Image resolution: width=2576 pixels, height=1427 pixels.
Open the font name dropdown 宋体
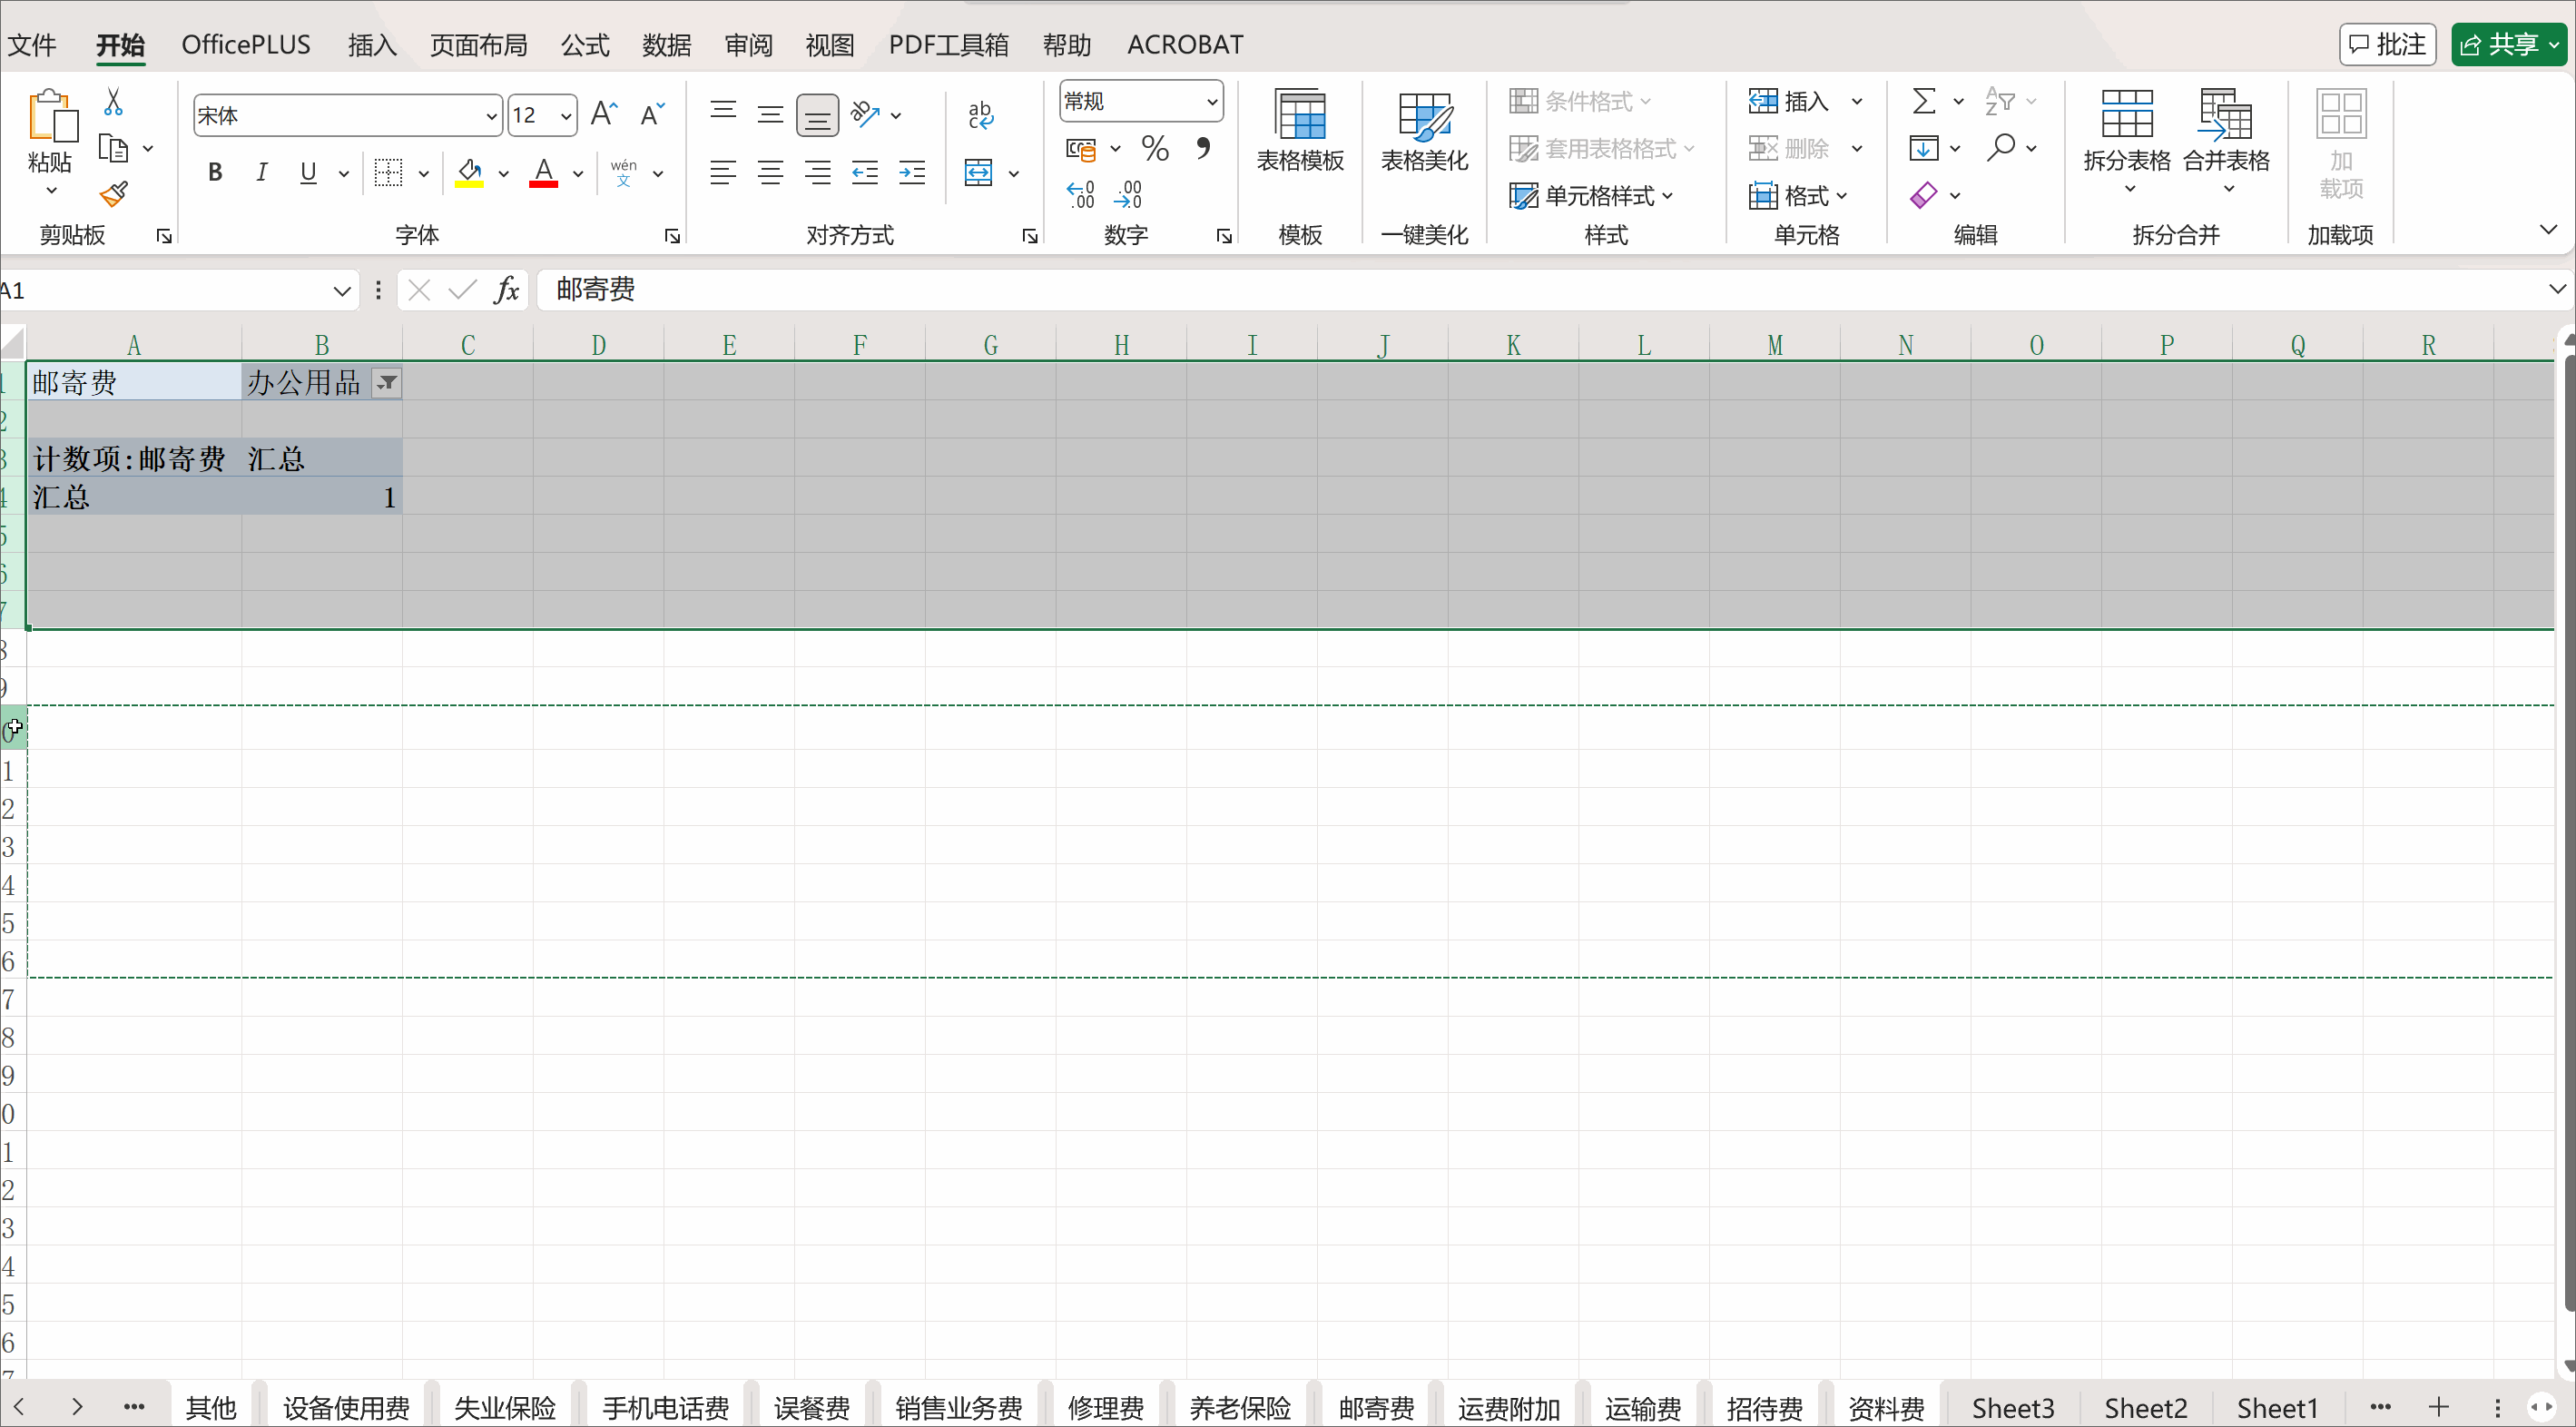pyautogui.click(x=491, y=116)
